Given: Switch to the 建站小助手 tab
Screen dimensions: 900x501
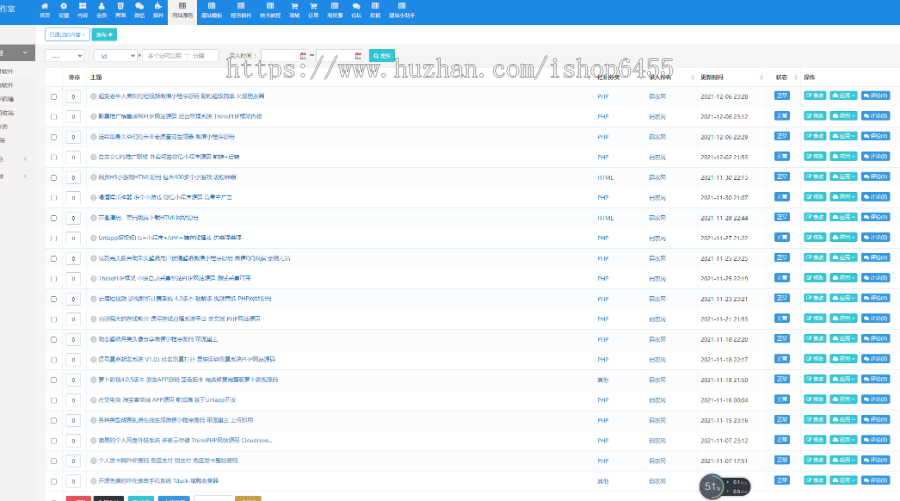Looking at the screenshot, I should (x=402, y=10).
